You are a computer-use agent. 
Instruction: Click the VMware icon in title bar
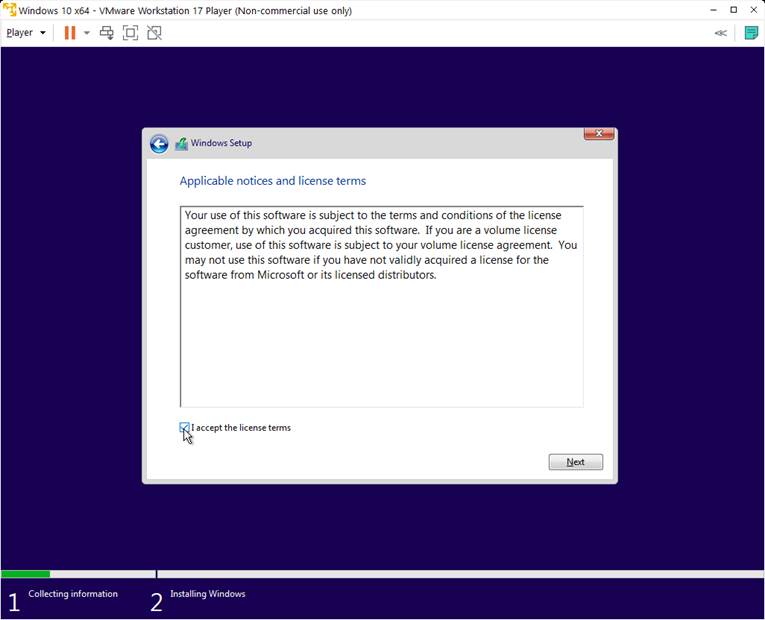(9, 10)
